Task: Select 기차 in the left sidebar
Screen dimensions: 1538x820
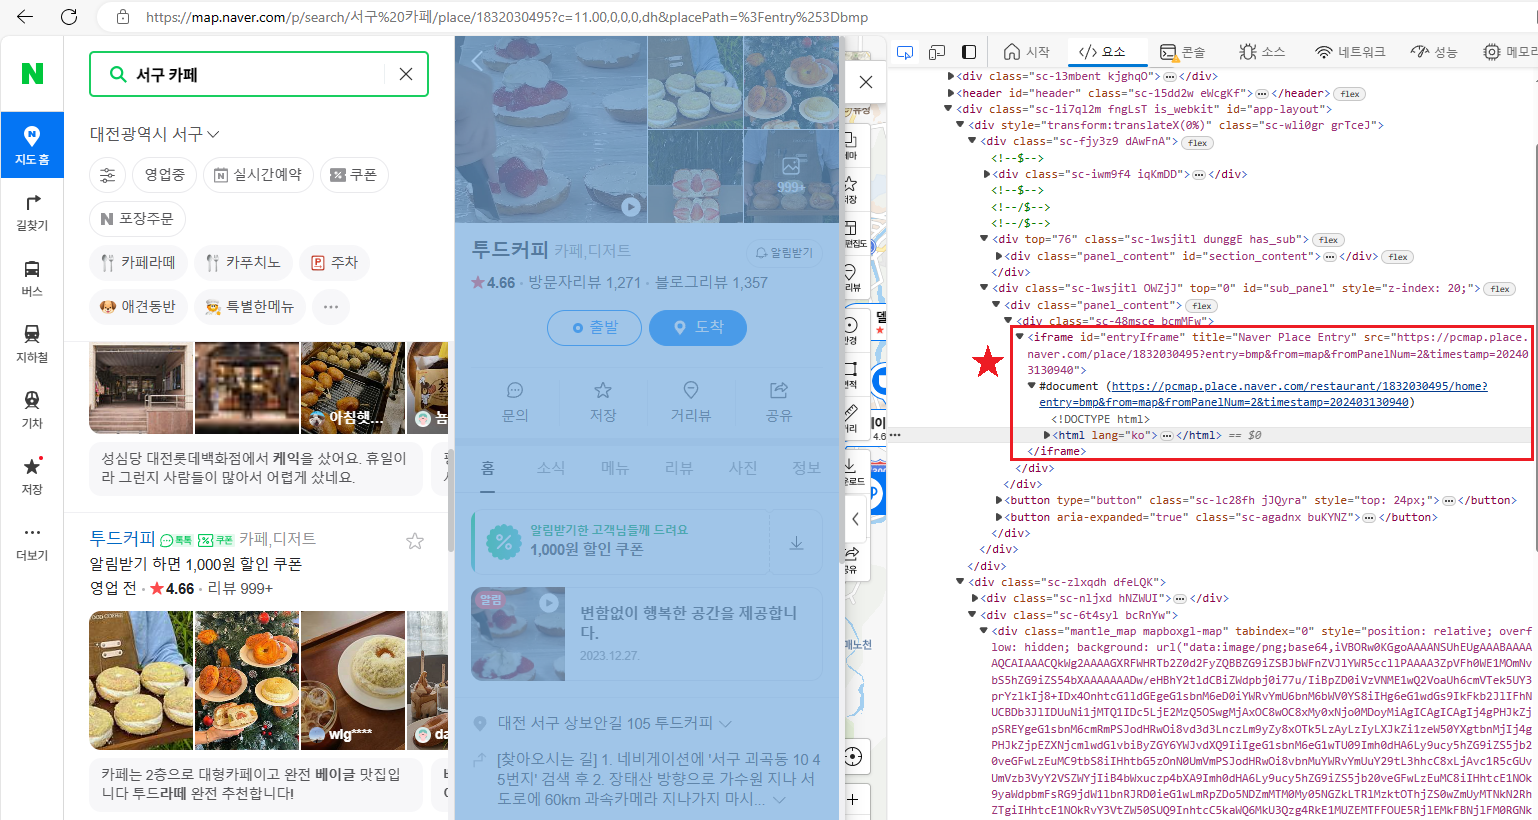Action: tap(32, 410)
